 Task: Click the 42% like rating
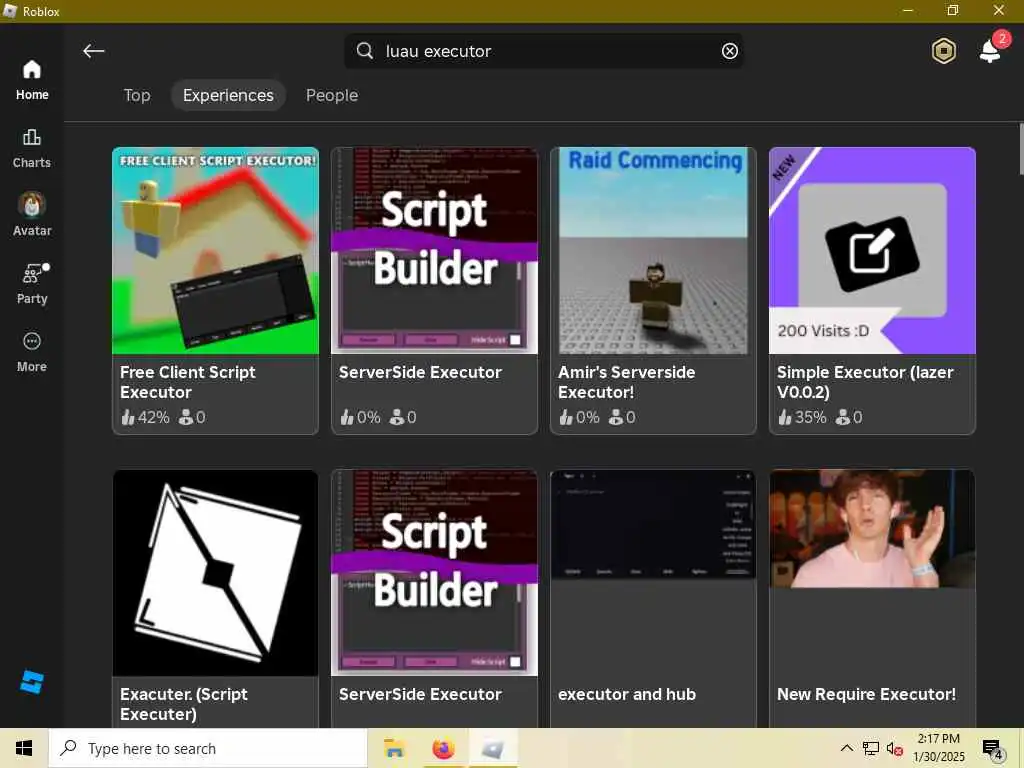[145, 417]
